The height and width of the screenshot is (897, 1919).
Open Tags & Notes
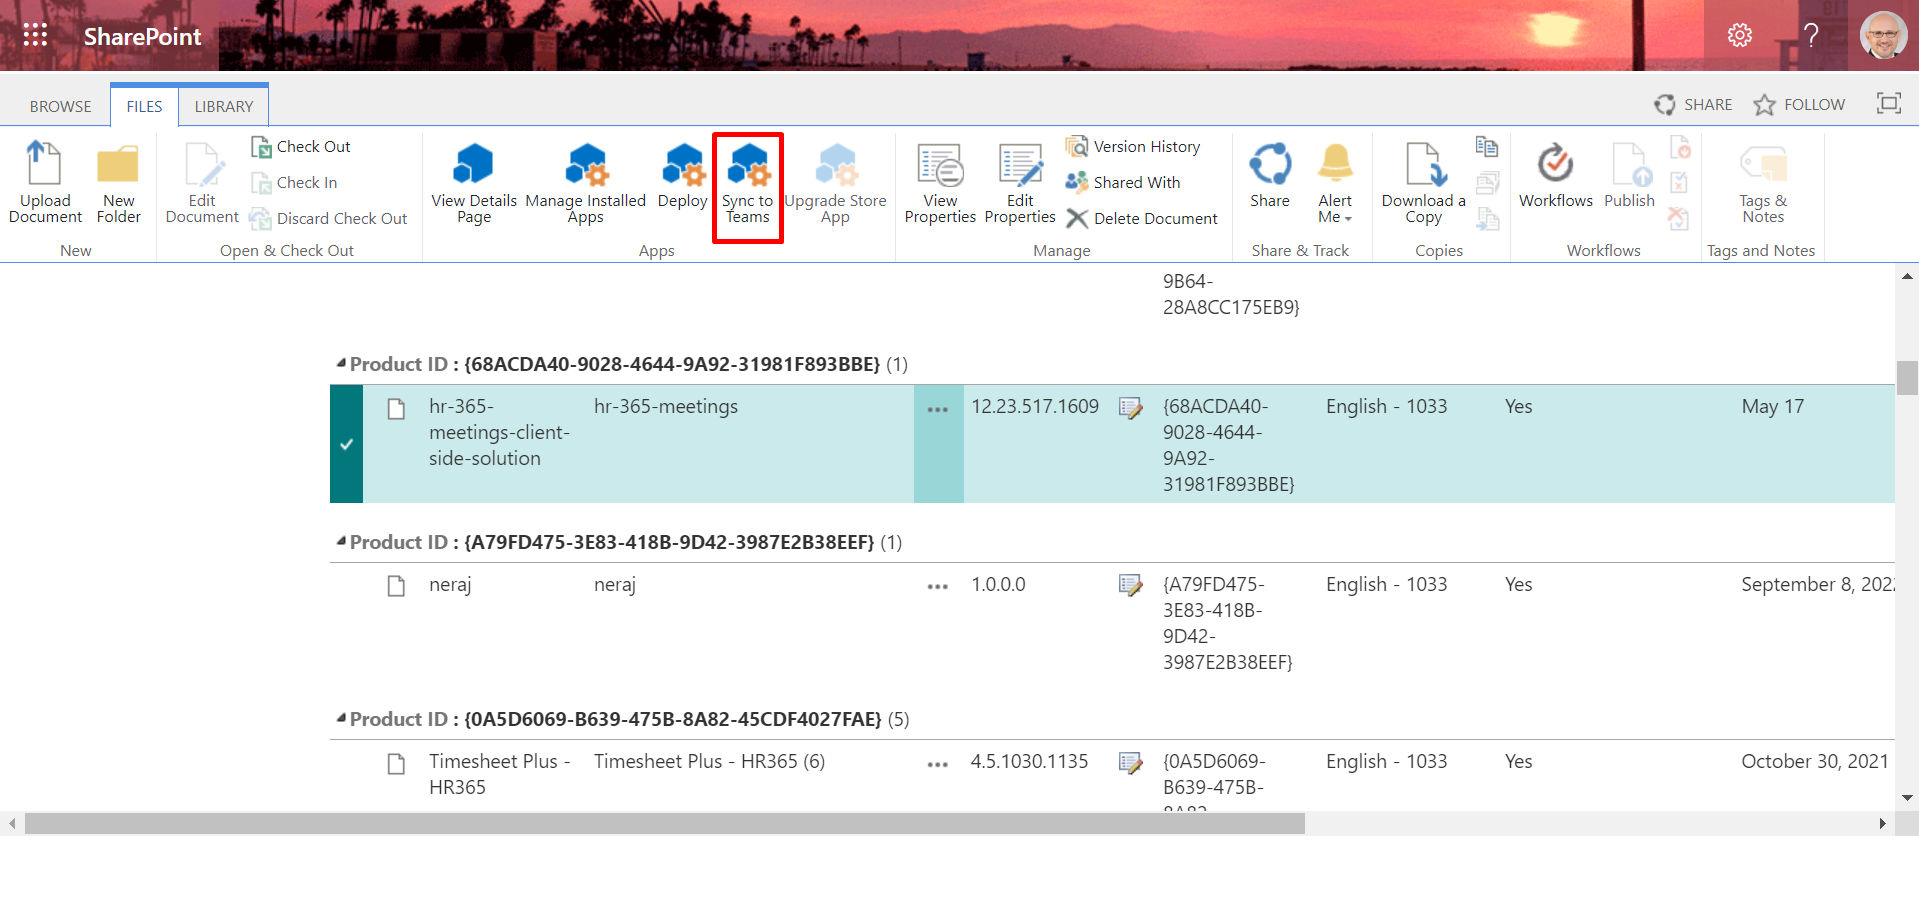click(x=1763, y=182)
